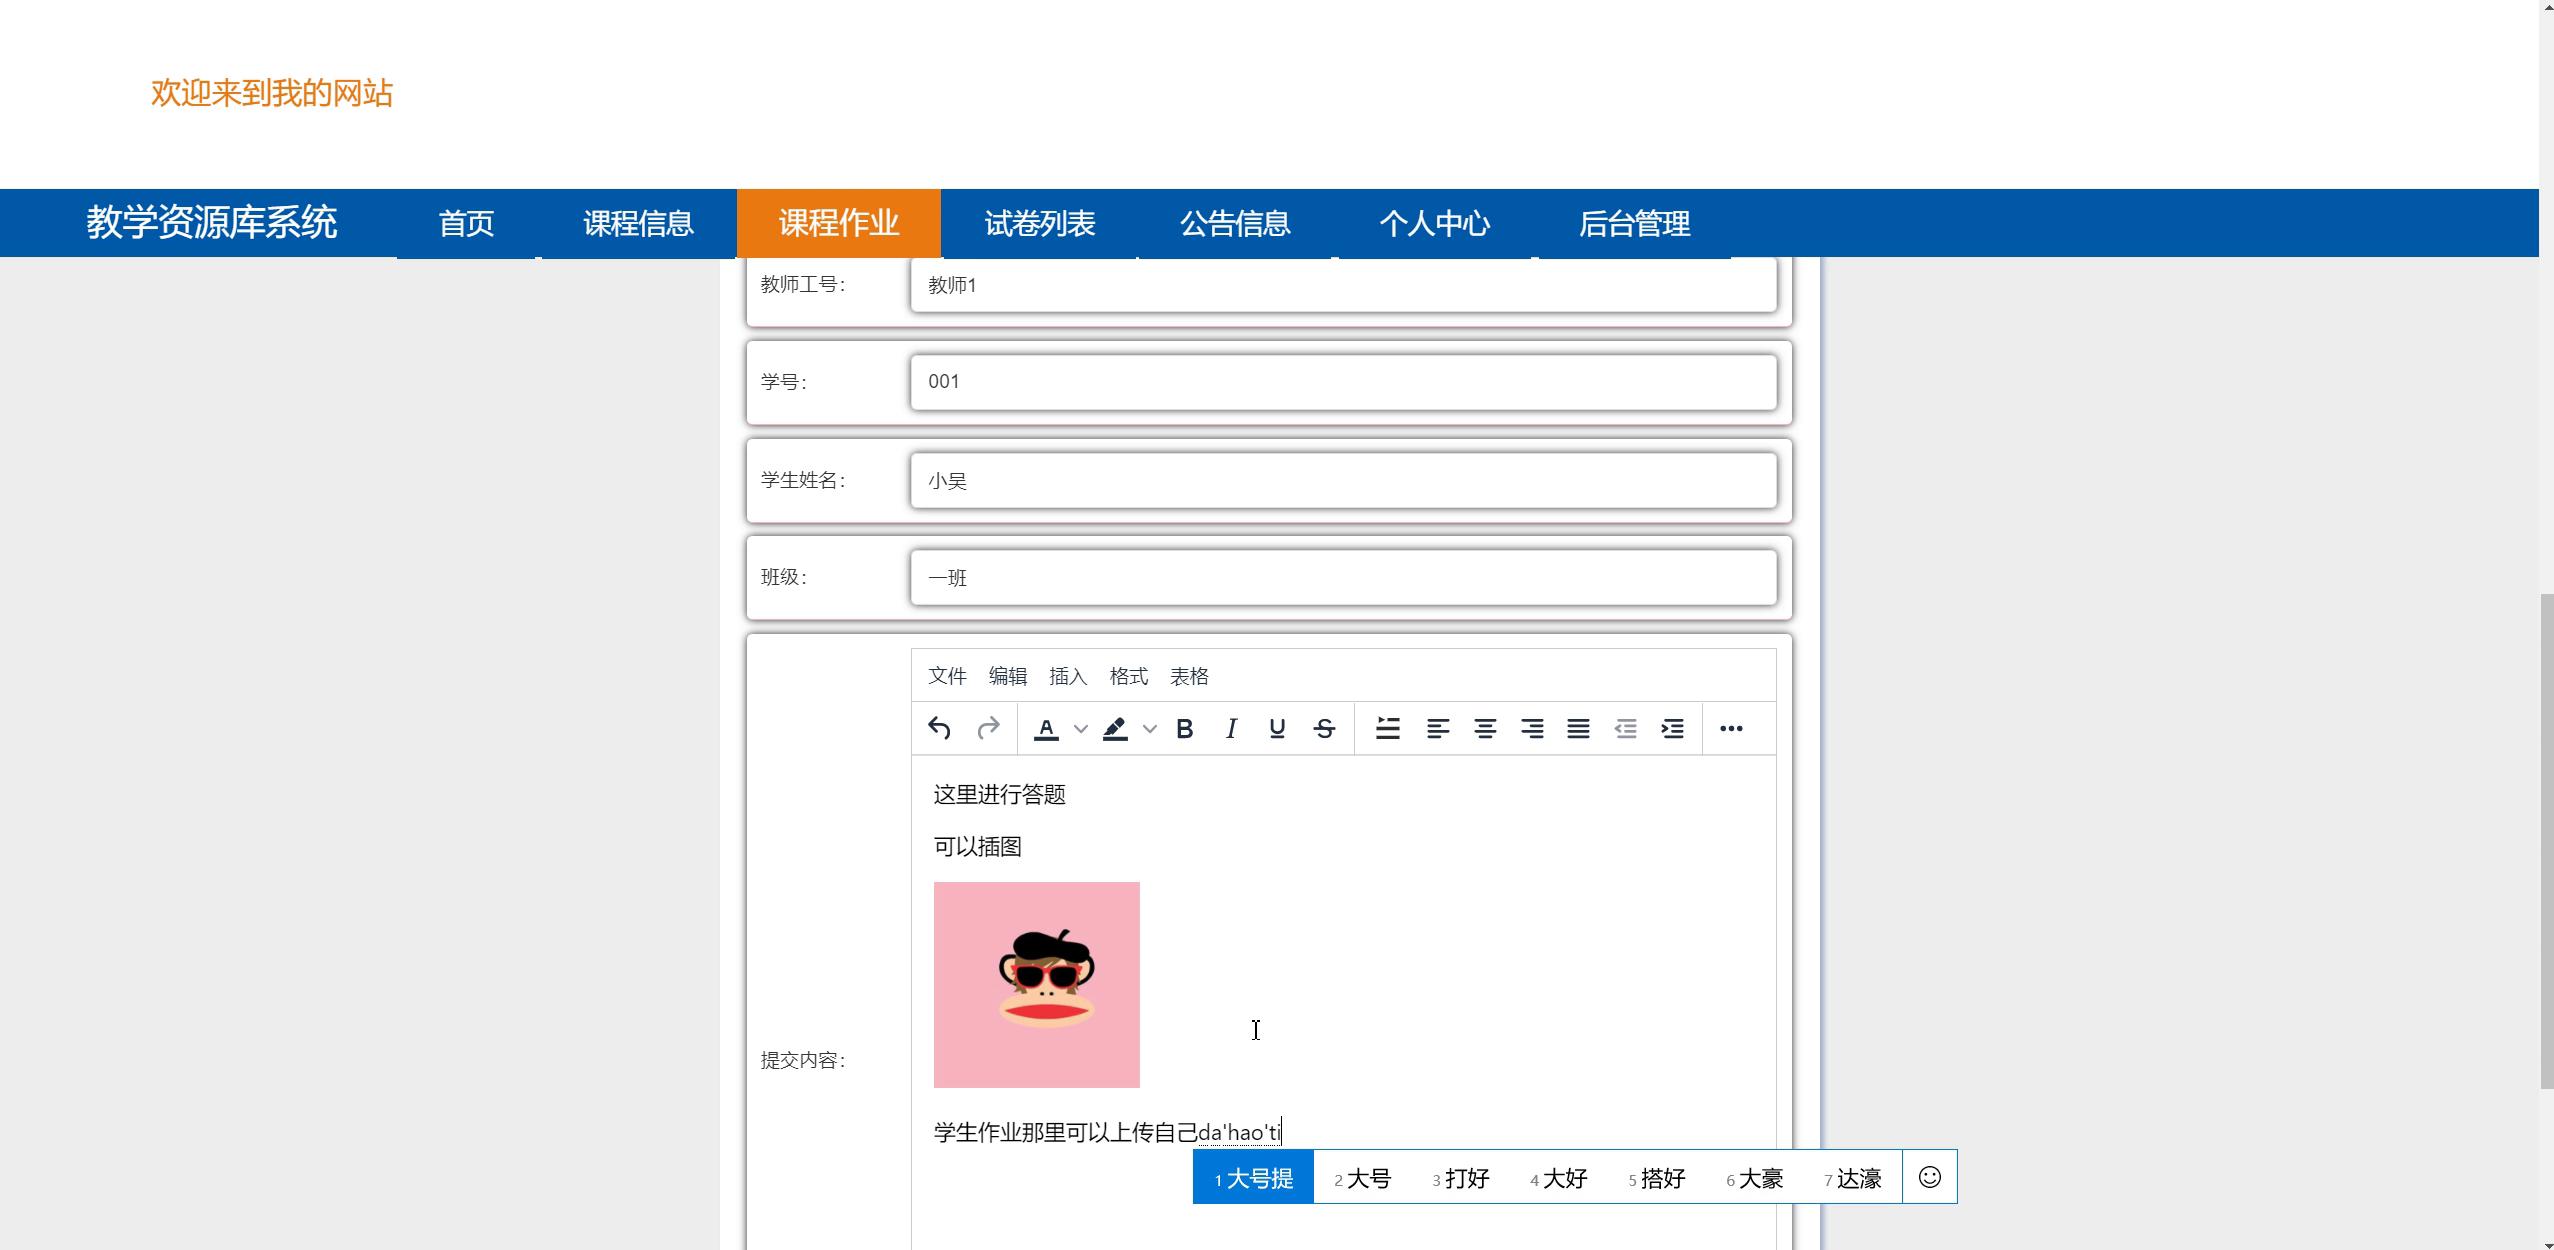Navigate to 个人中心
This screenshot has width=2554, height=1250.
1434,223
